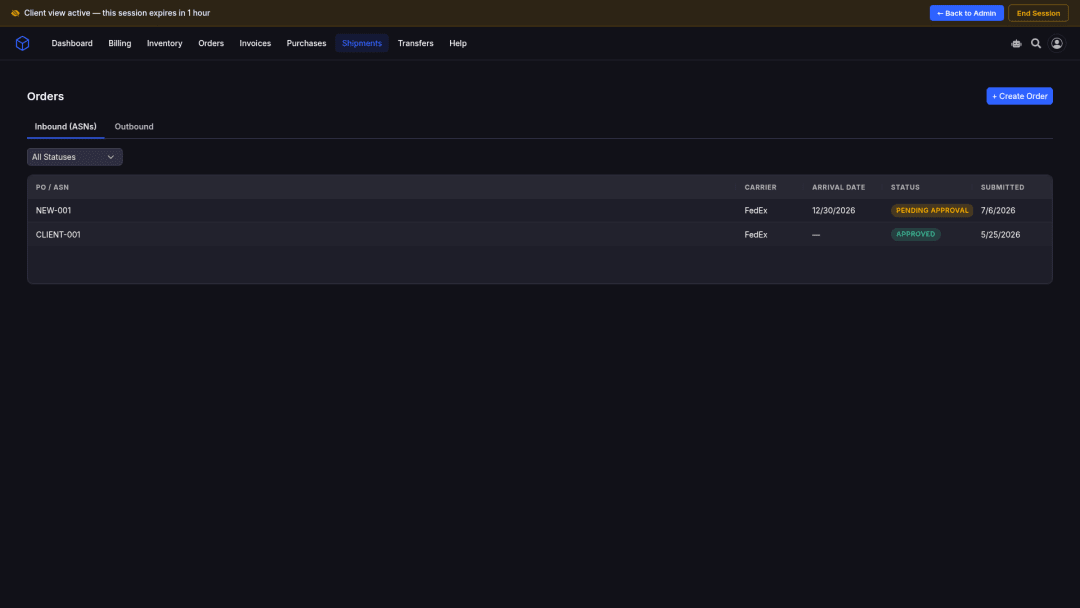
Task: Click the SUBMITTED column header
Action: (x=1002, y=187)
